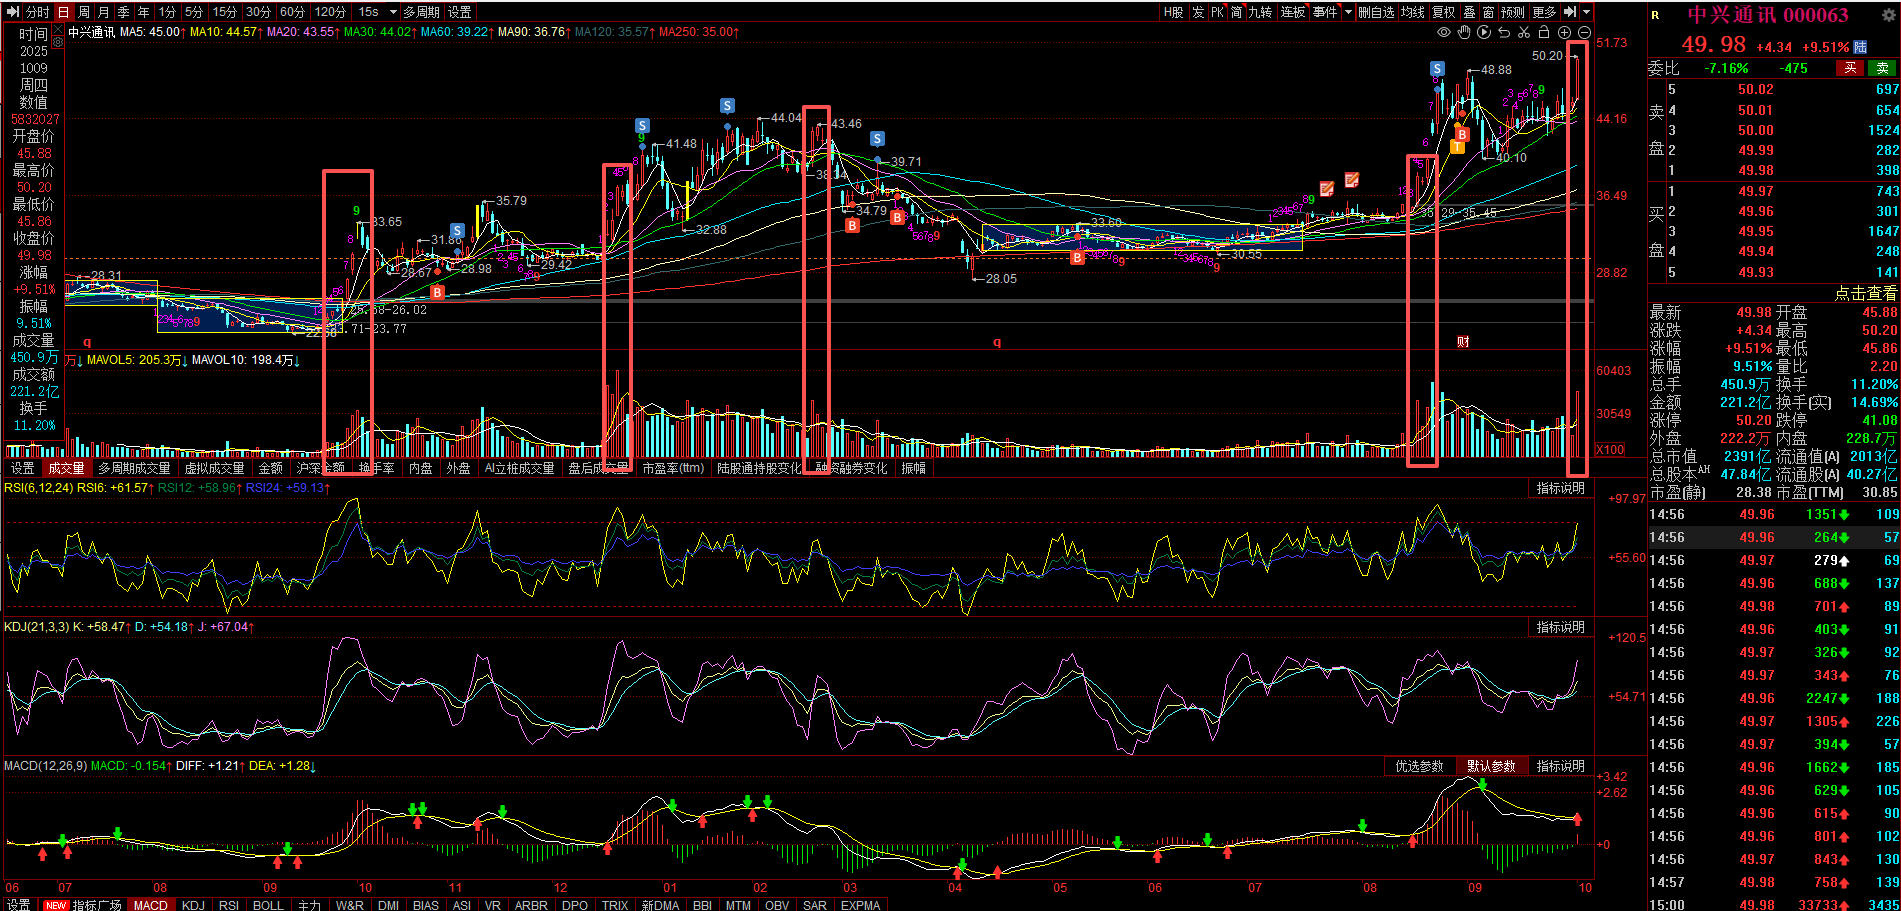Click the small close X beside 时间 panel
The image size is (1901, 911).
[60, 28]
